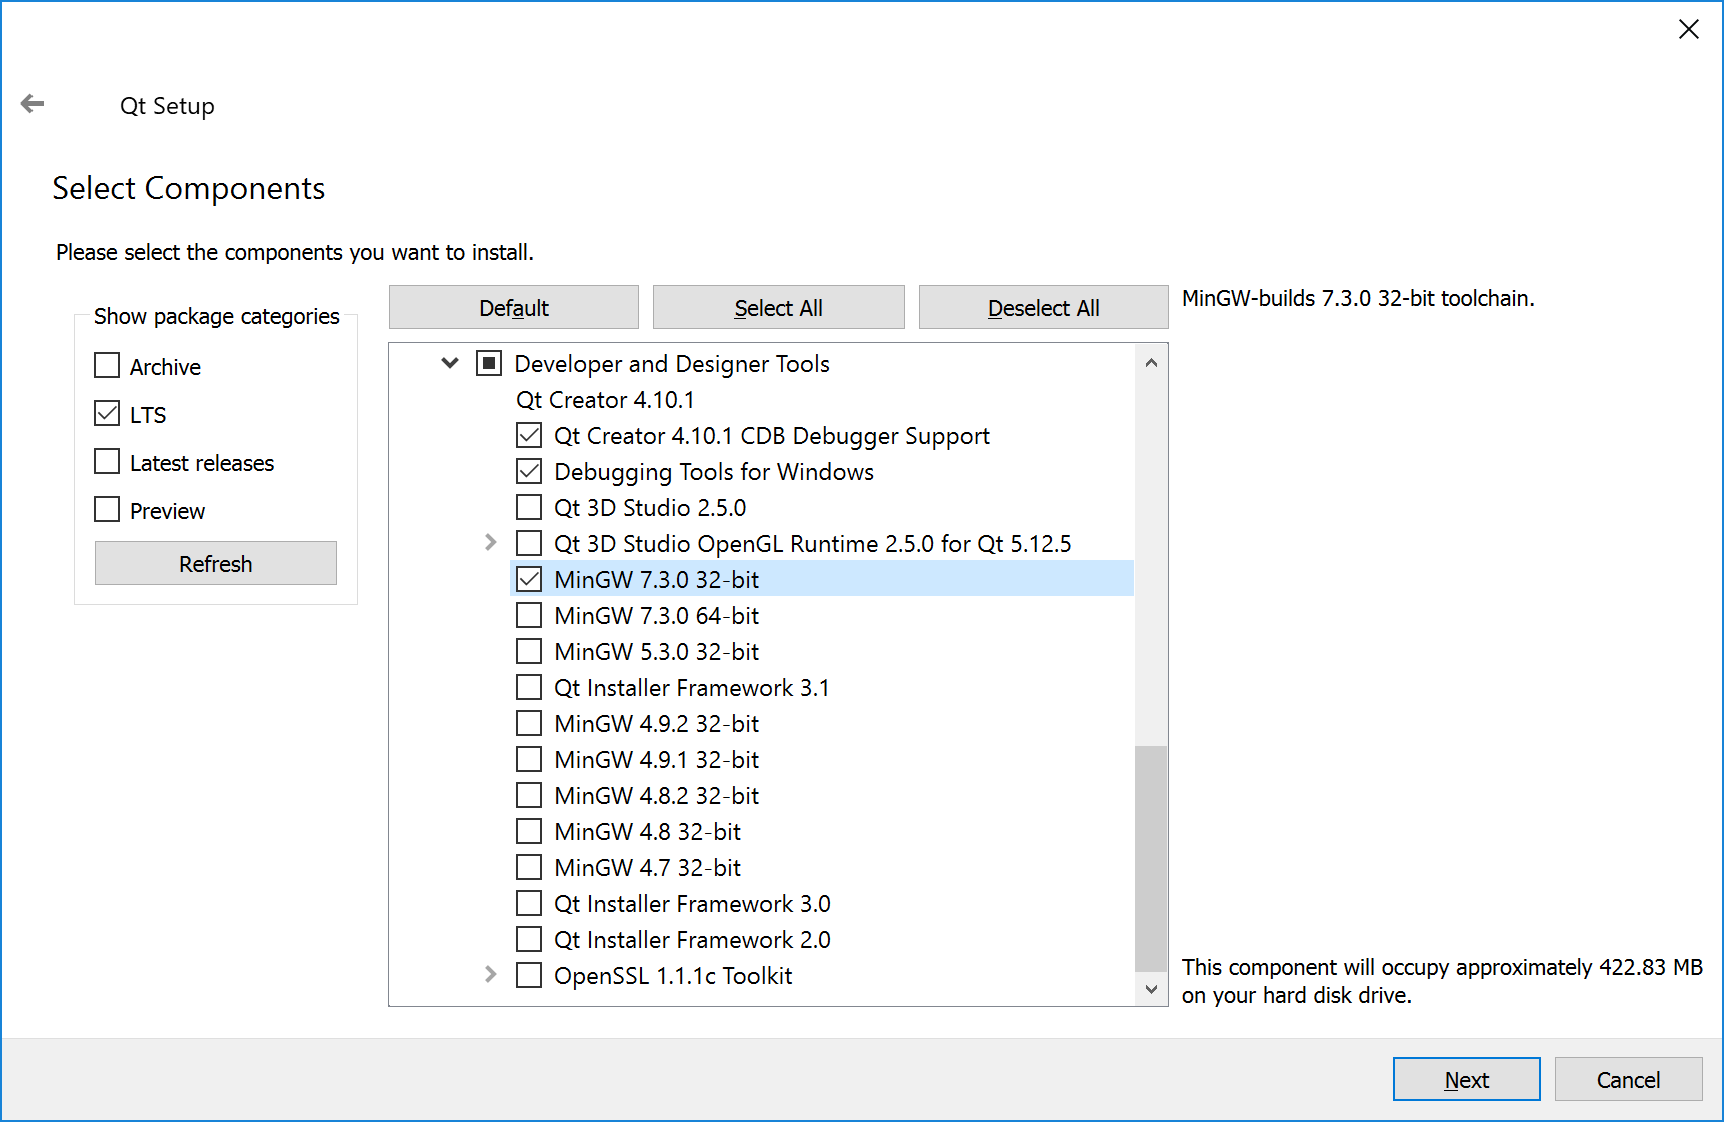
Task: Click the Refresh button
Action: [215, 564]
